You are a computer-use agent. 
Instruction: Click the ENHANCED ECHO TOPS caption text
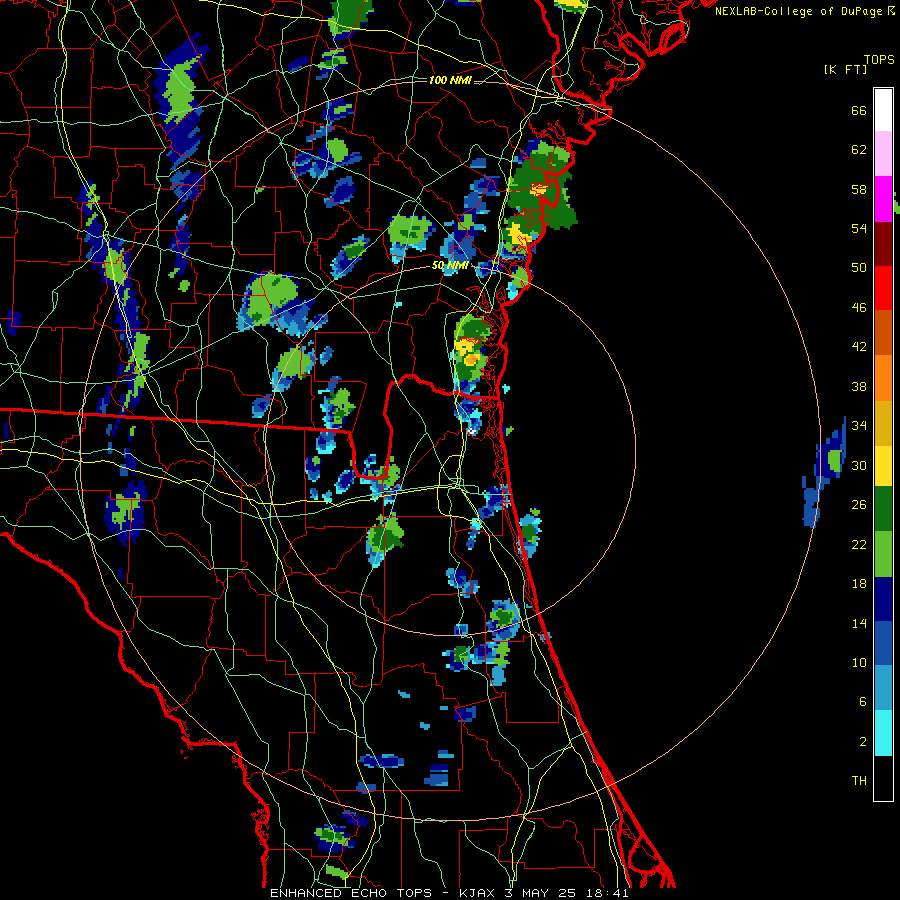point(351,893)
